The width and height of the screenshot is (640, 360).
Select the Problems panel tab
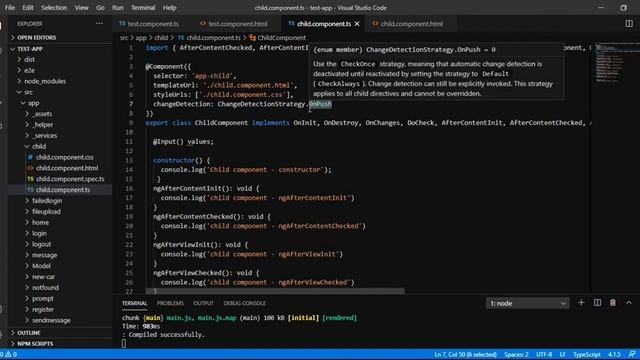(170, 303)
